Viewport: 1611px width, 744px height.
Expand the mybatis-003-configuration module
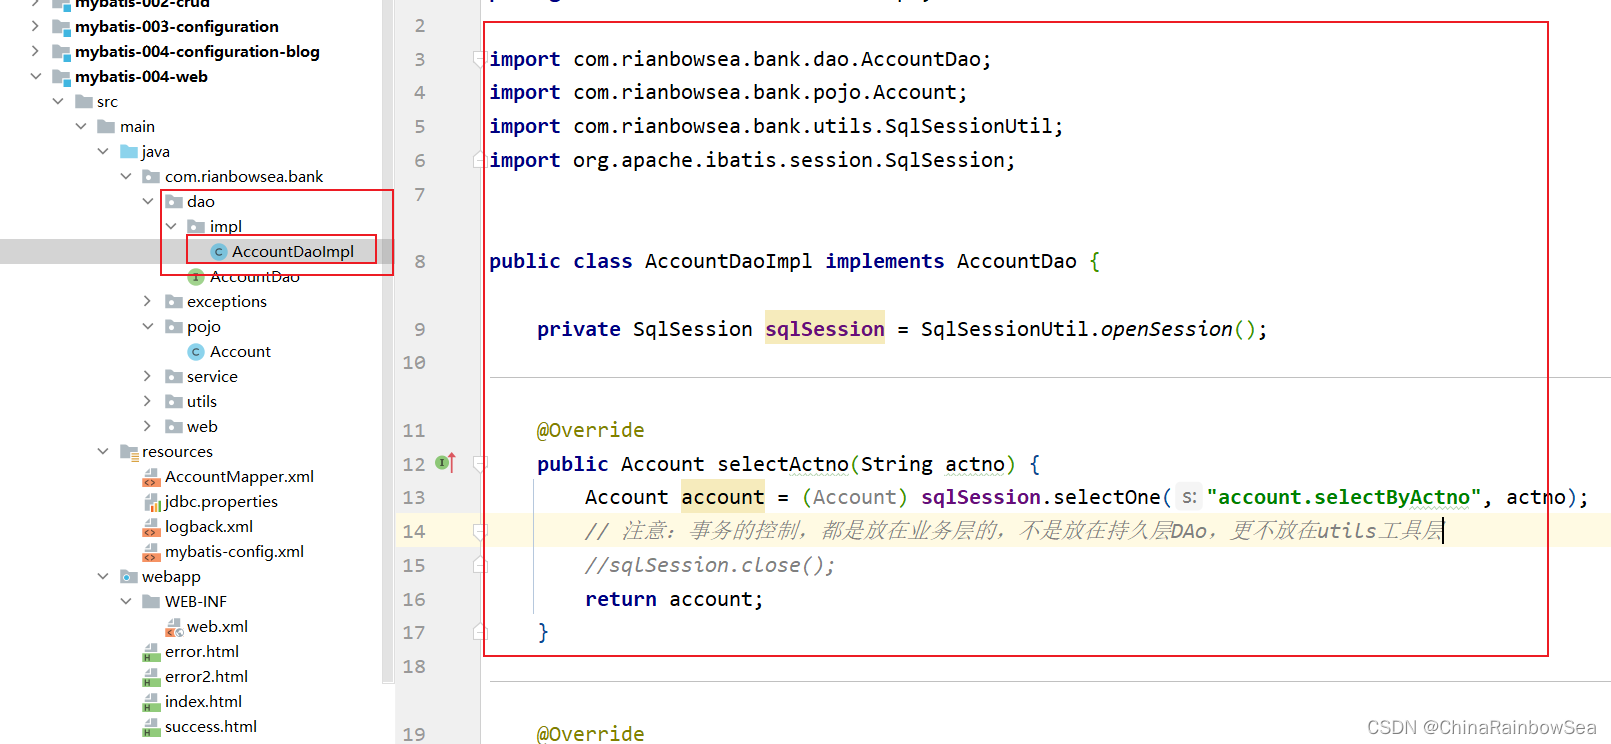[x=36, y=27]
